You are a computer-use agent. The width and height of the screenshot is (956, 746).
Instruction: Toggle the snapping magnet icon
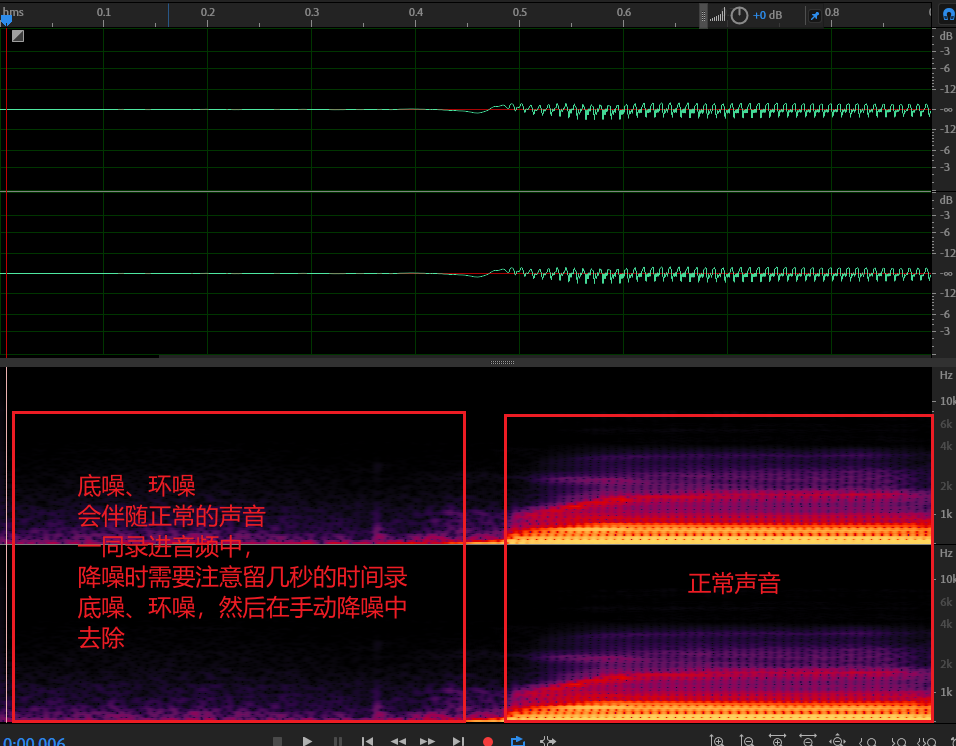(x=948, y=15)
